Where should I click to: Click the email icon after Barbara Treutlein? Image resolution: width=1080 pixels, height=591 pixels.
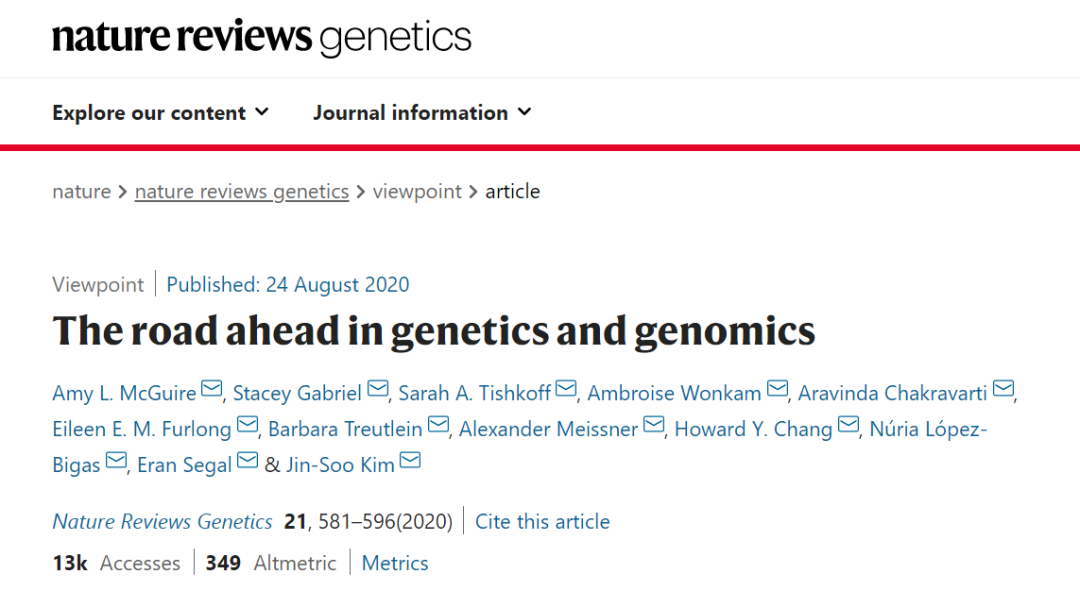click(x=438, y=426)
